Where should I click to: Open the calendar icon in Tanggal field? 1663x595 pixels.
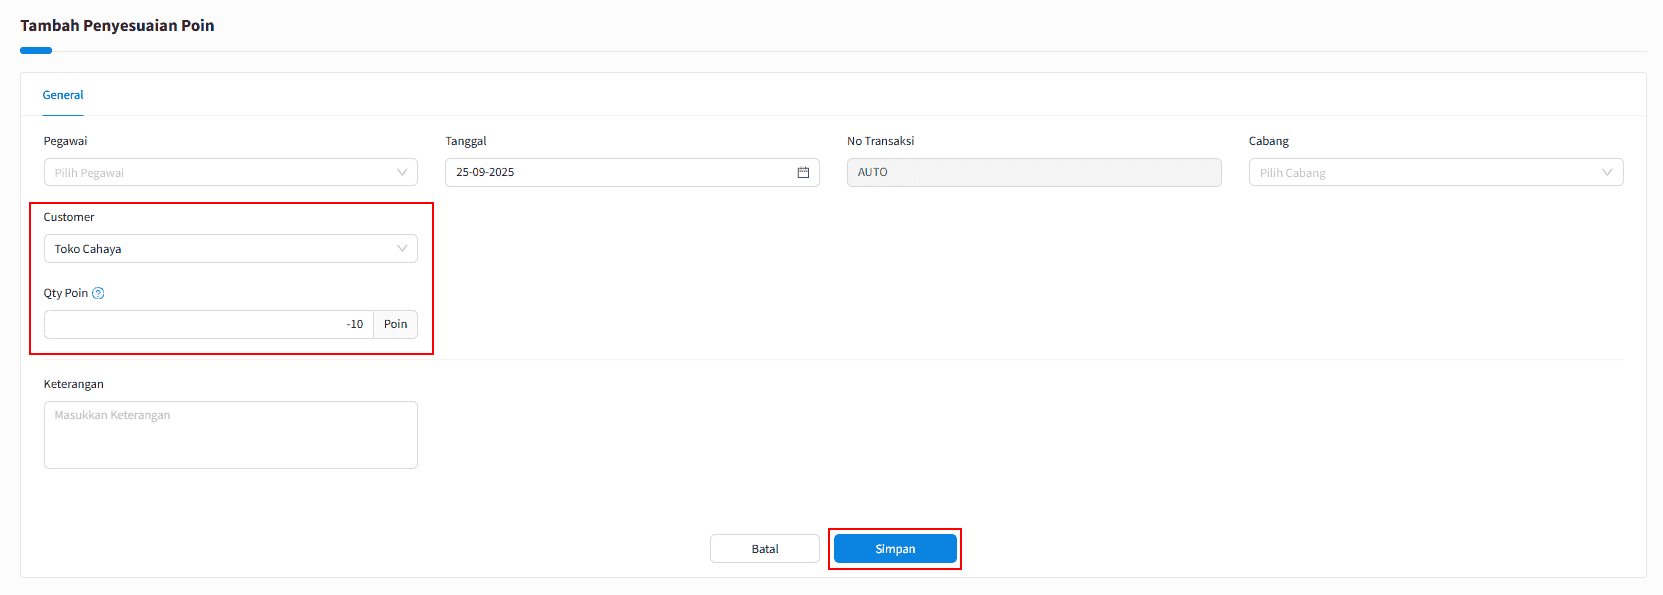[803, 173]
